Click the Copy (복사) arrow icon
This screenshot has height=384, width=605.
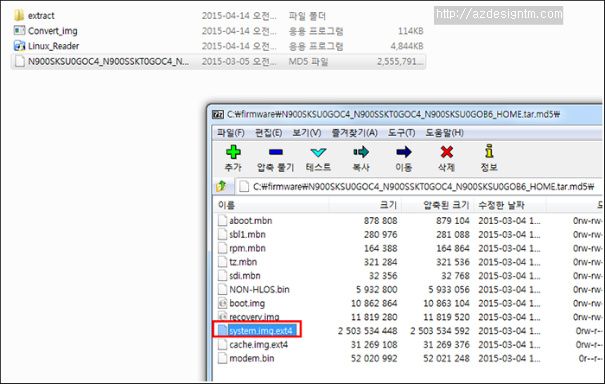point(361,152)
